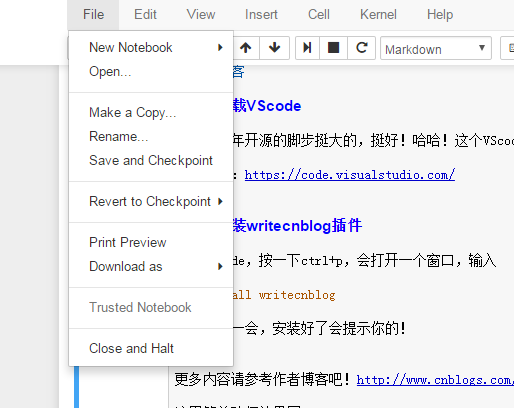Follow the www.cnblogs.com link
This screenshot has height=408, width=514.
click(x=435, y=380)
